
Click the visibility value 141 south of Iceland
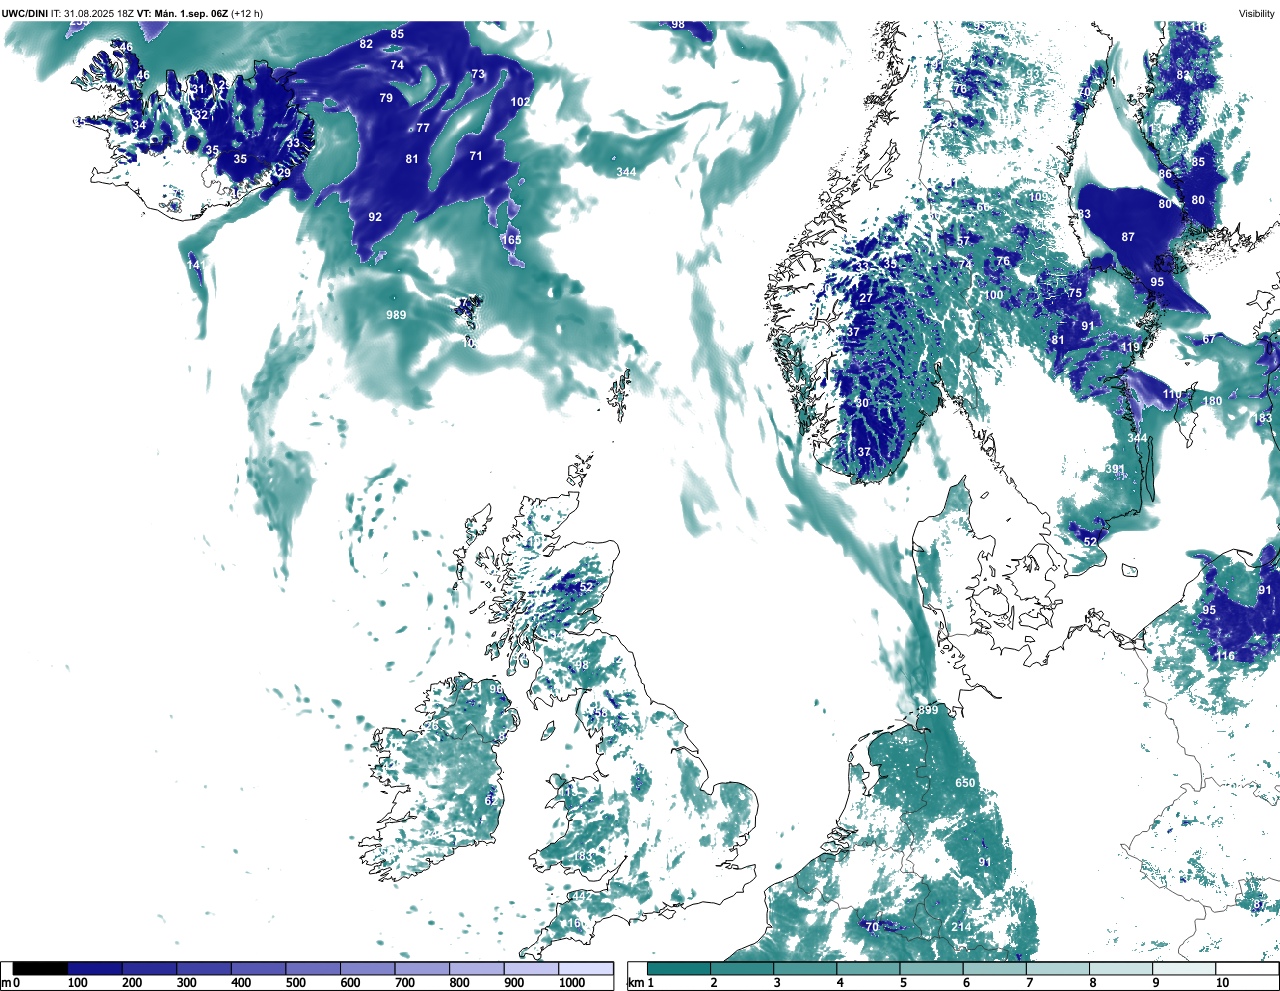(x=196, y=265)
